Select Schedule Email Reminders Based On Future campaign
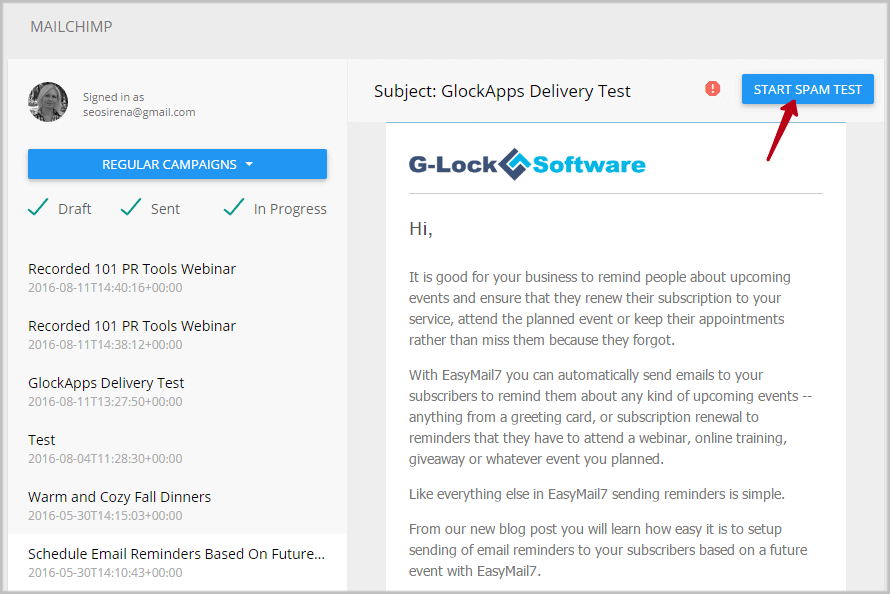Viewport: 890px width, 594px height. (x=177, y=562)
